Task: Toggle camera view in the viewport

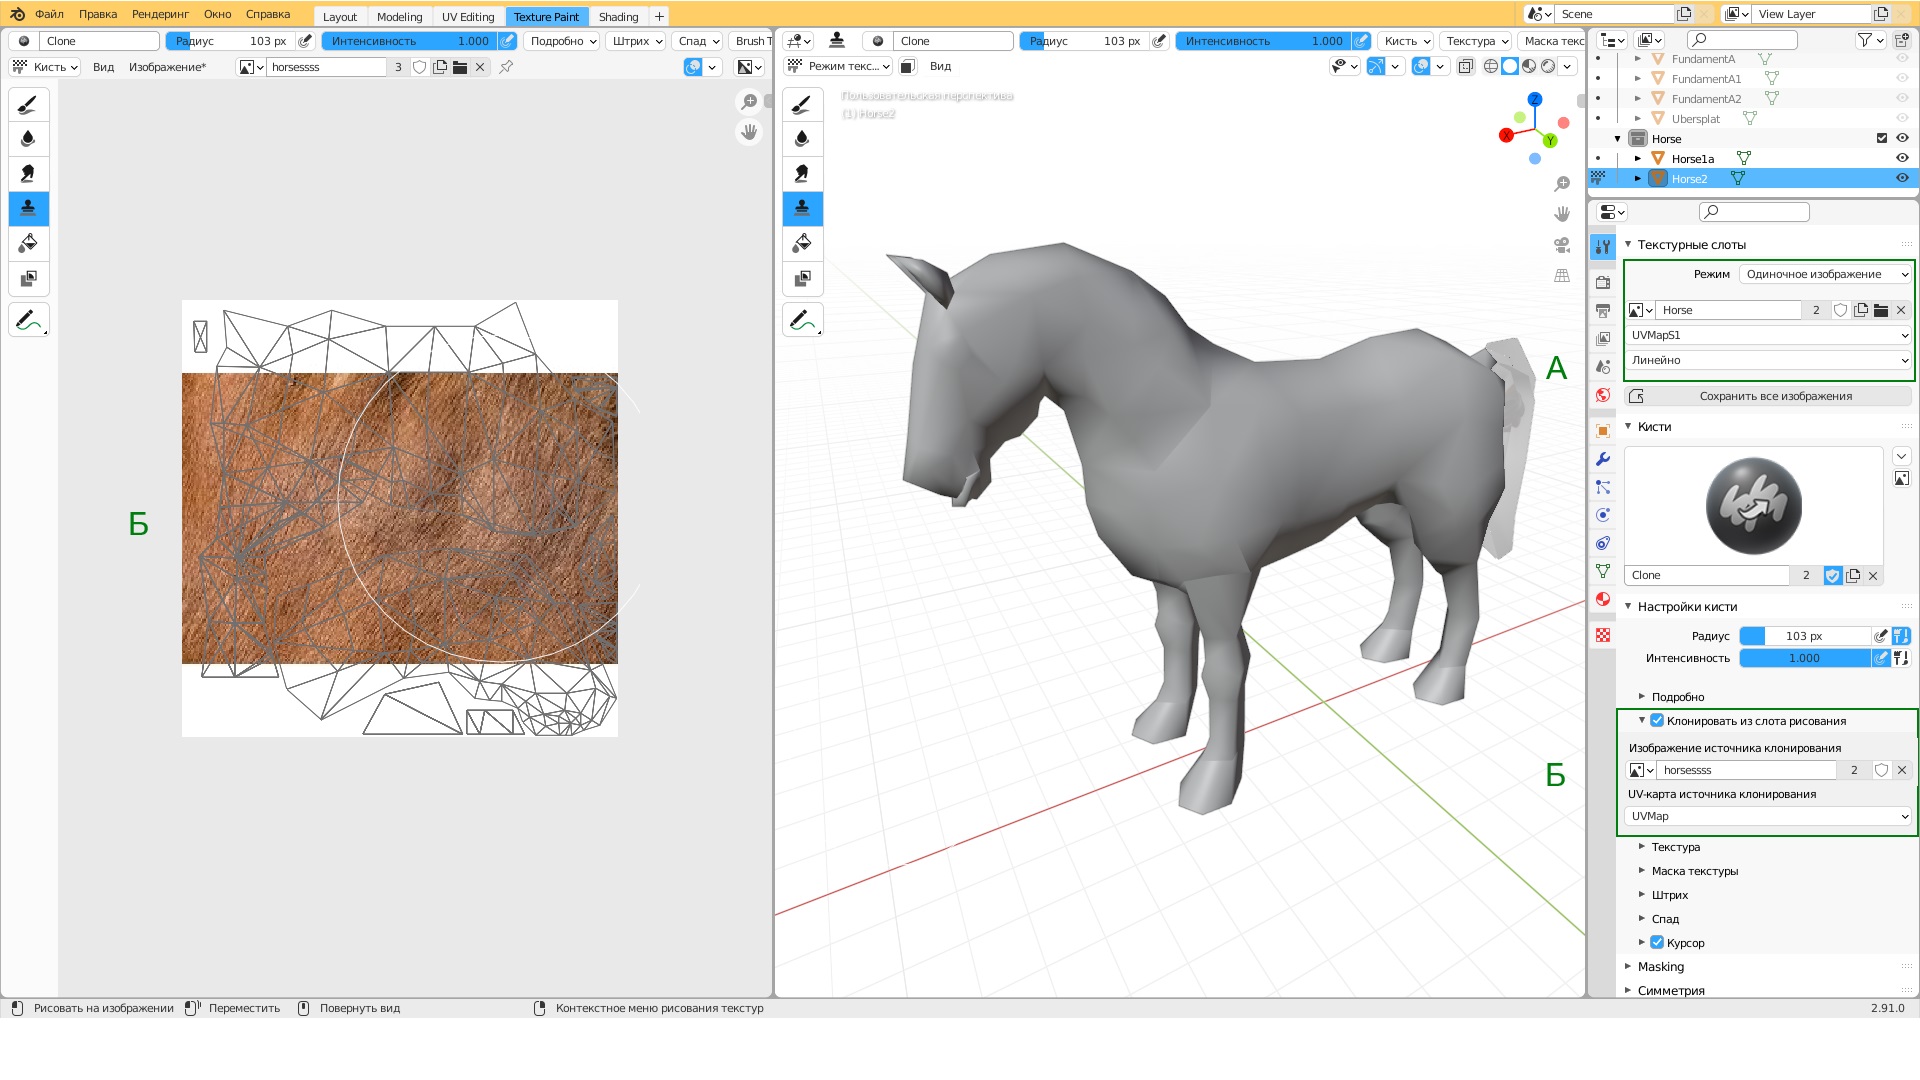Action: click(1561, 245)
